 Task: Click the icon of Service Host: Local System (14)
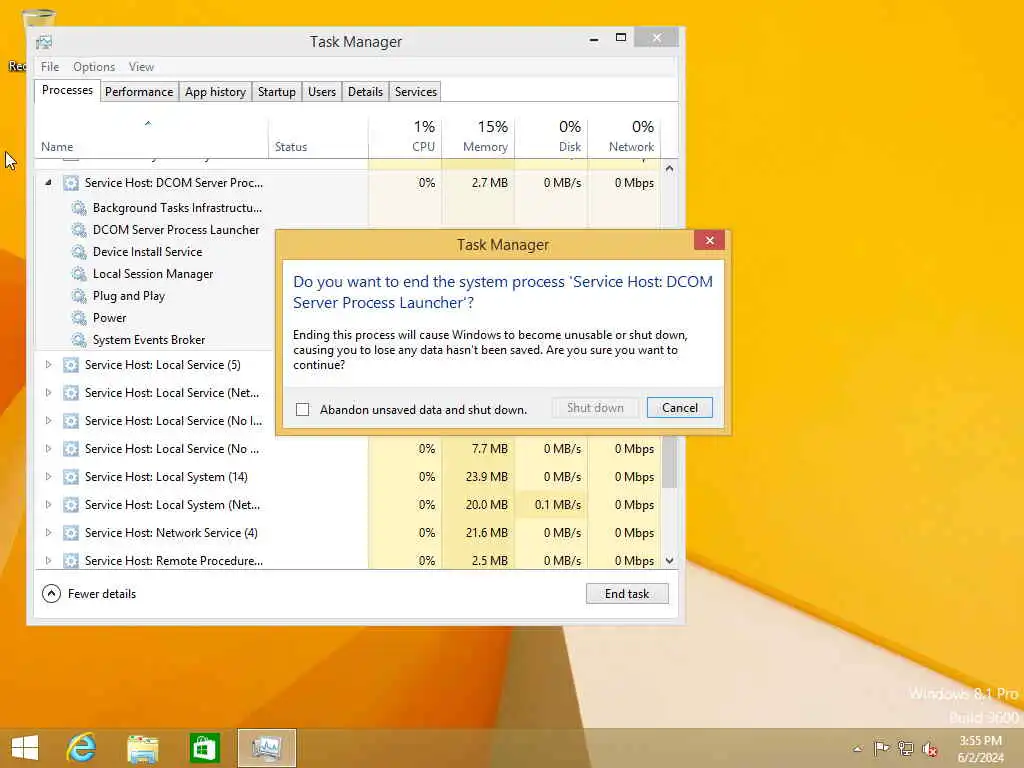71,477
